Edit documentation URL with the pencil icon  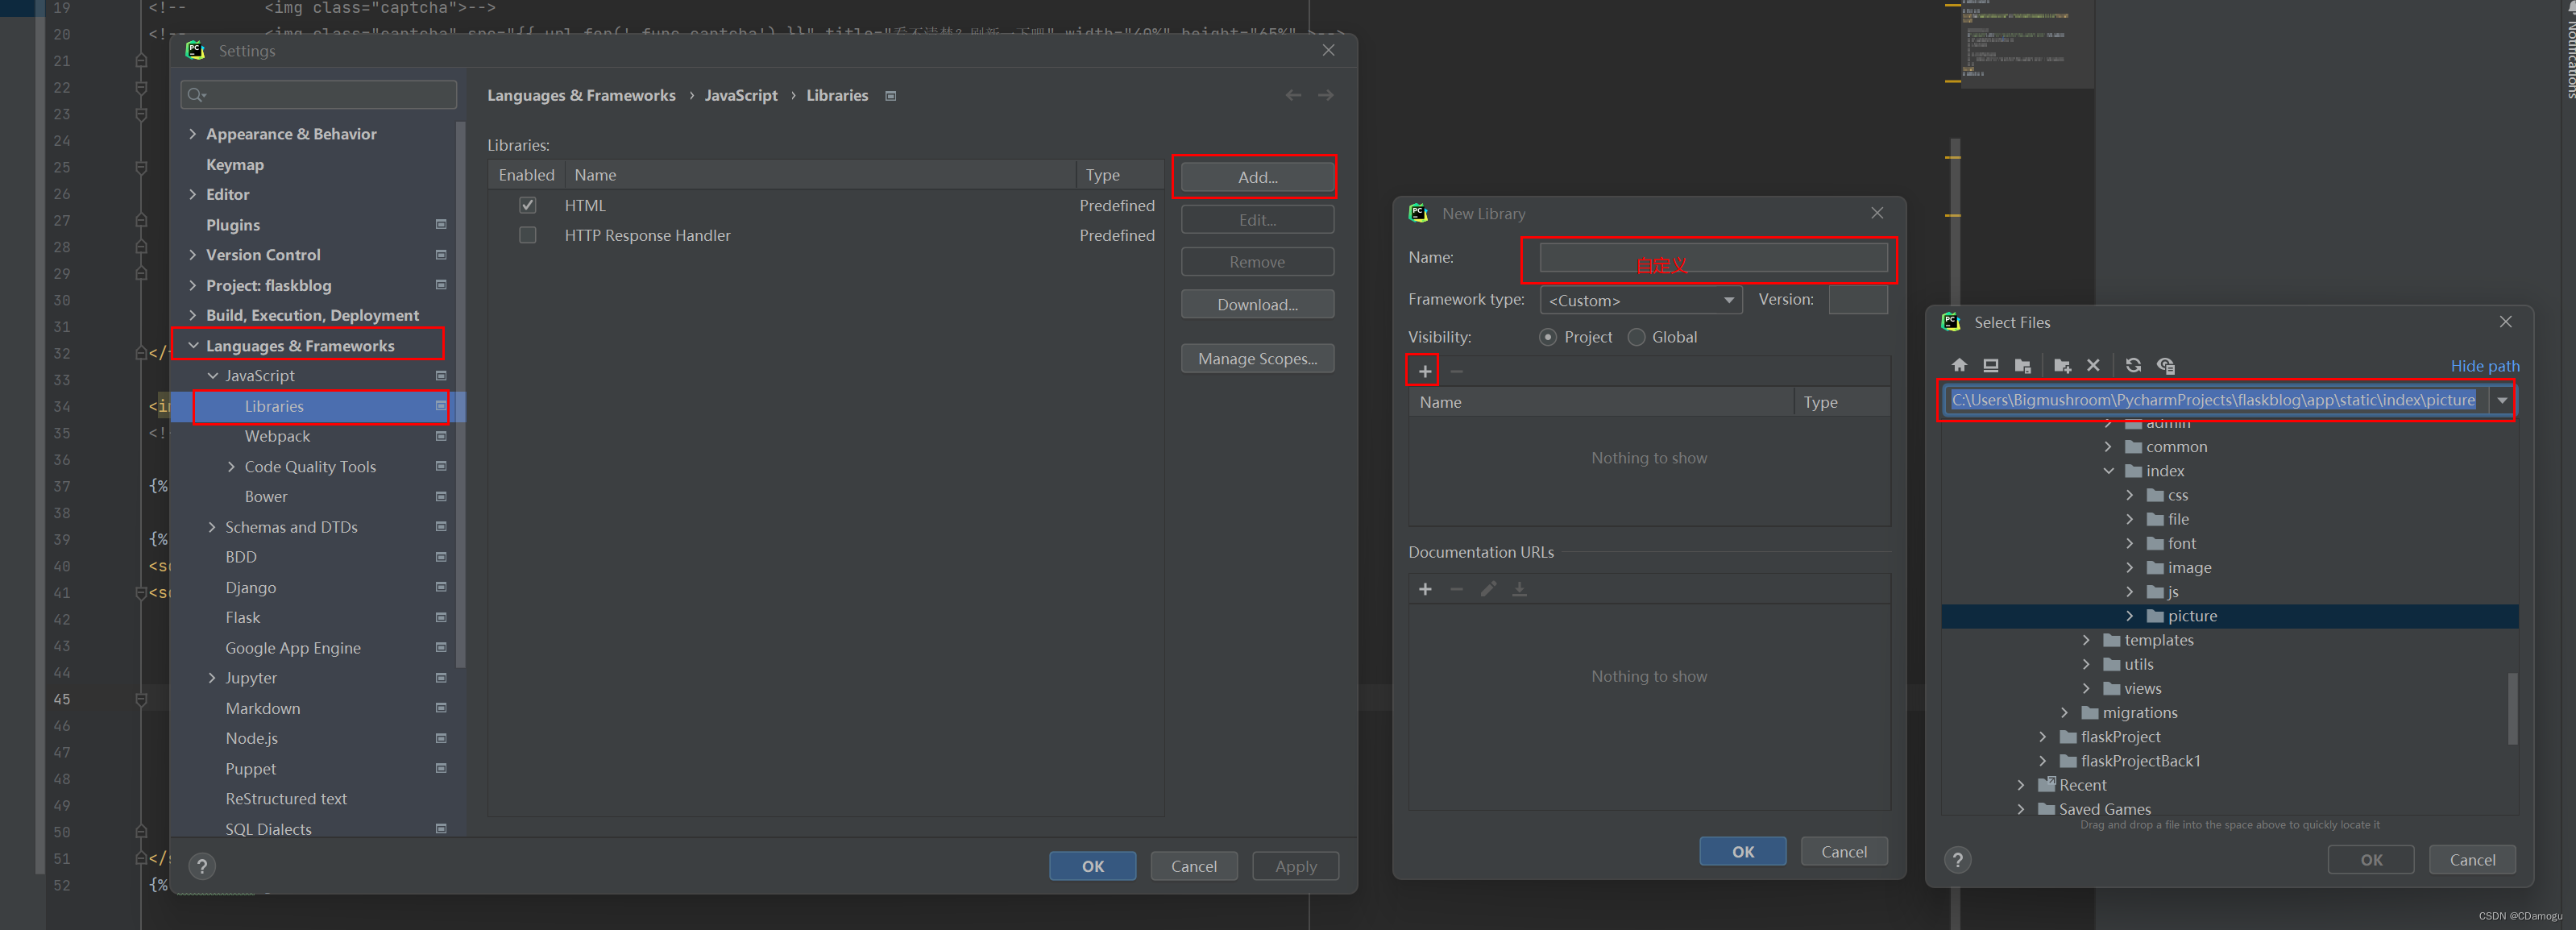click(1488, 589)
